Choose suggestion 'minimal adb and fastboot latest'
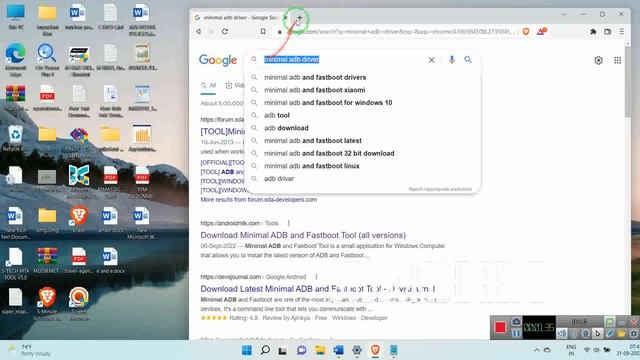 click(x=362, y=140)
